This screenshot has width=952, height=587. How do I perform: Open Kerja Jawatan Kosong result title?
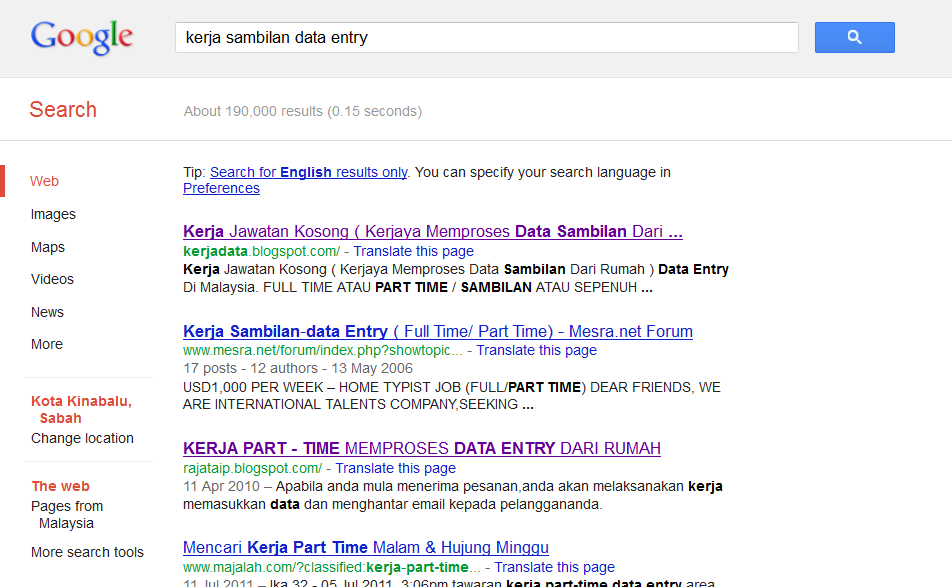coord(433,231)
